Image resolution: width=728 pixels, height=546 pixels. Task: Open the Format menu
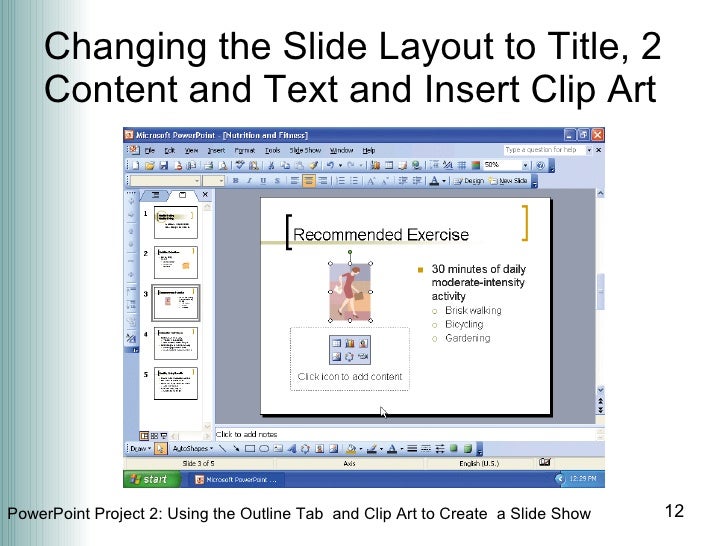(x=245, y=150)
